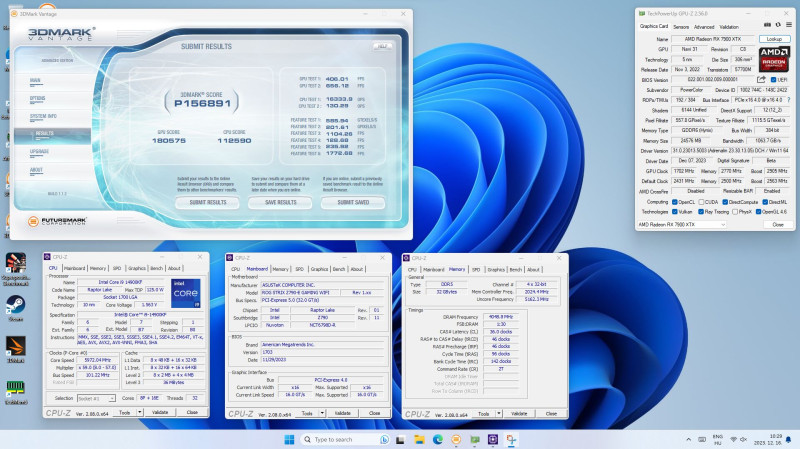
Task: Click the Help button in 3DMark Vantage
Action: [382, 46]
